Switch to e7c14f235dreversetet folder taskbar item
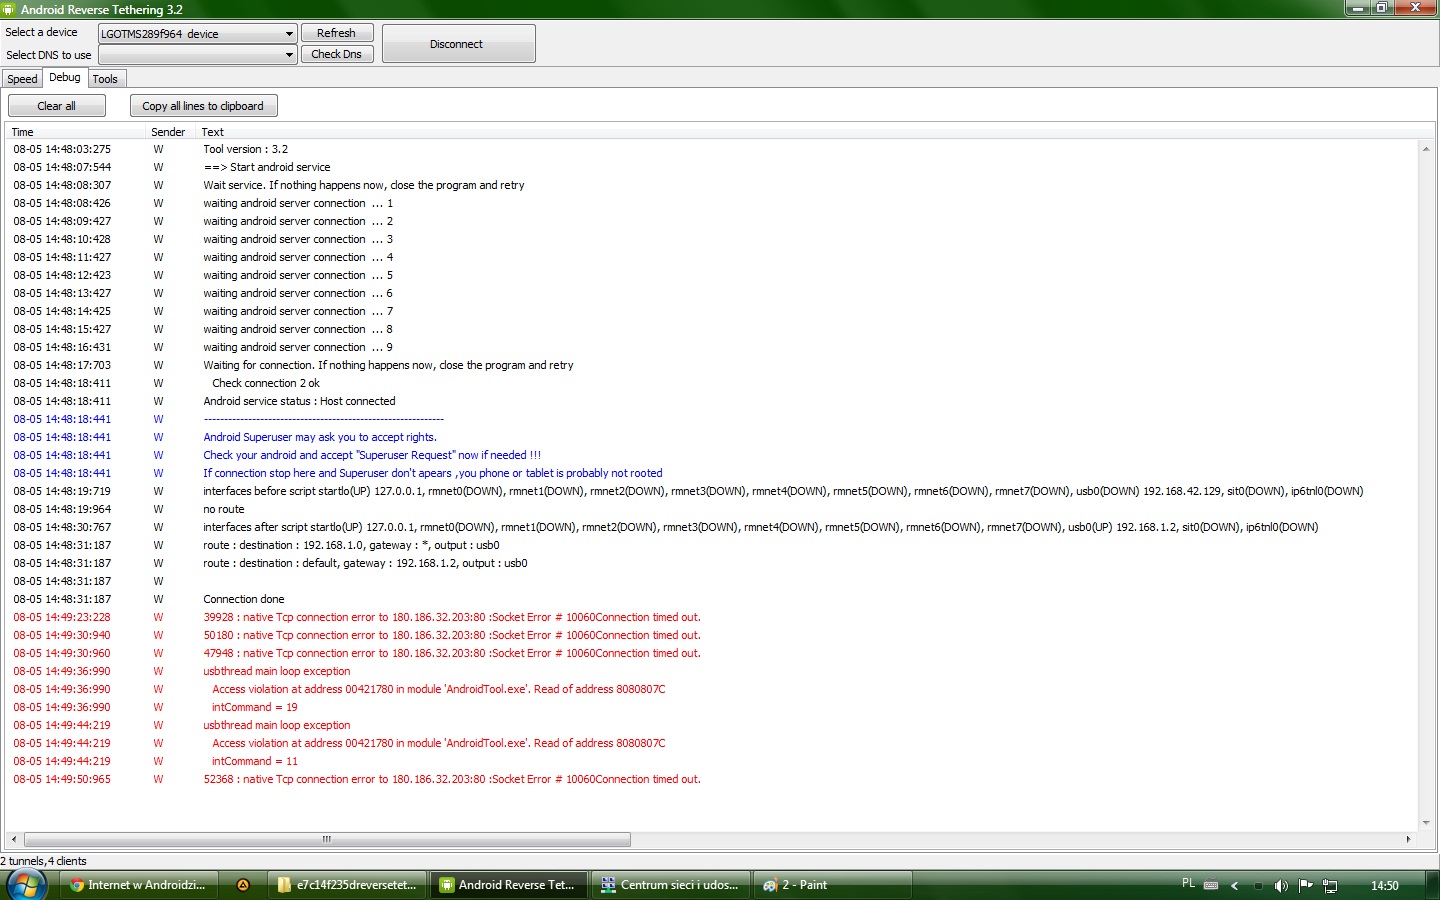The width and height of the screenshot is (1440, 900). coord(347,885)
